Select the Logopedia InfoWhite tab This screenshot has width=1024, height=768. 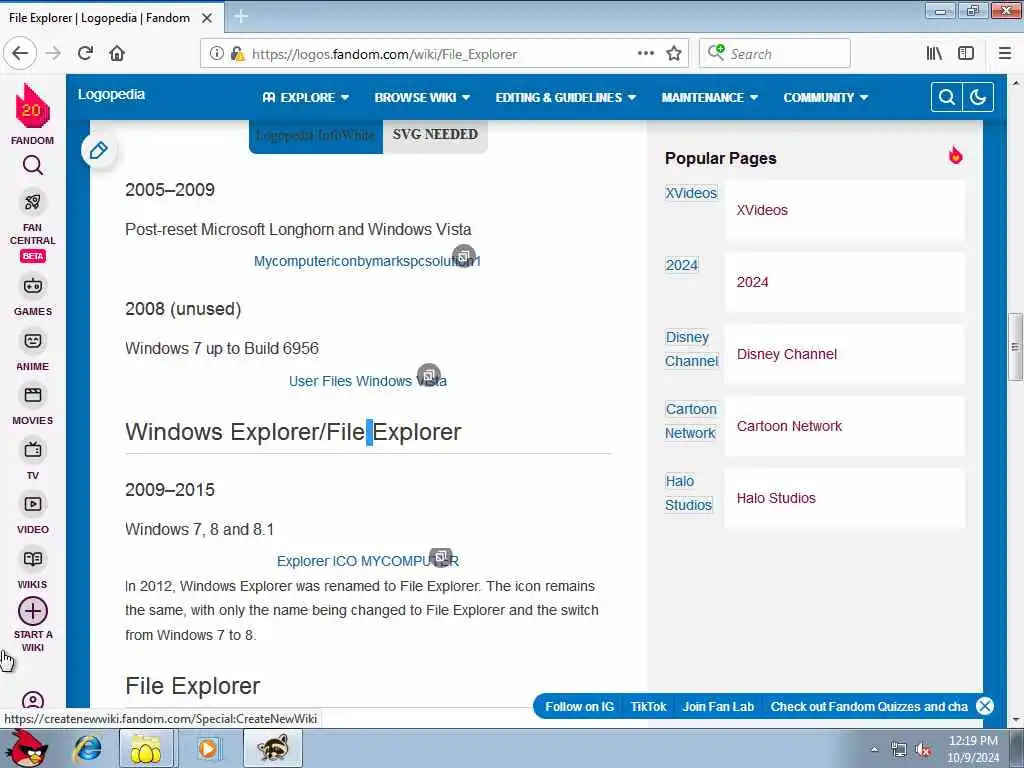(315, 135)
